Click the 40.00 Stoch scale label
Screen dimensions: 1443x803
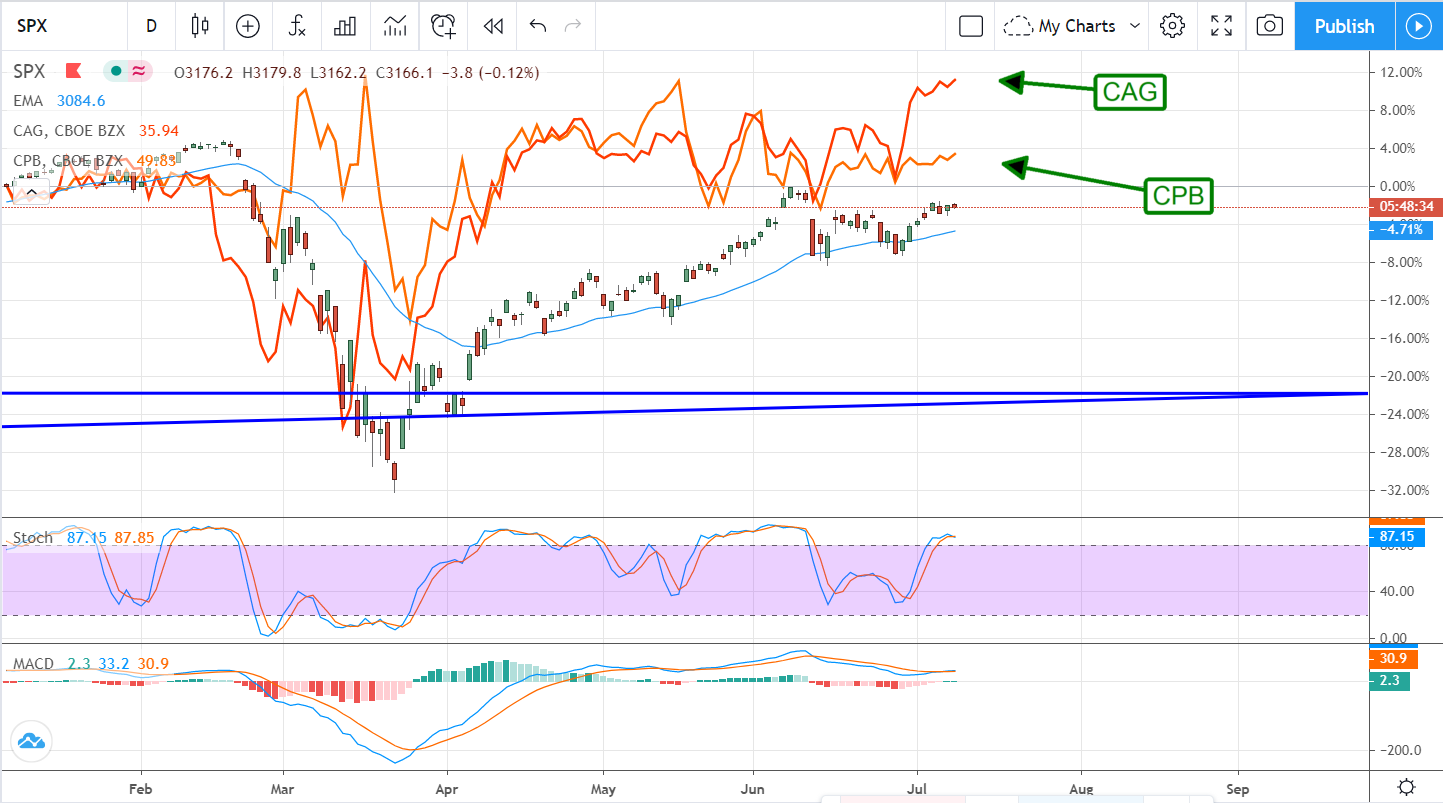(1397, 591)
